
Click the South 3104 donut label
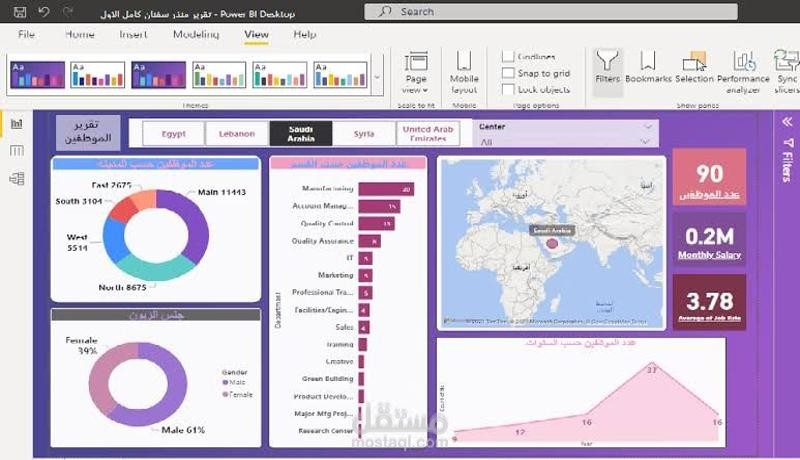pyautogui.click(x=79, y=201)
